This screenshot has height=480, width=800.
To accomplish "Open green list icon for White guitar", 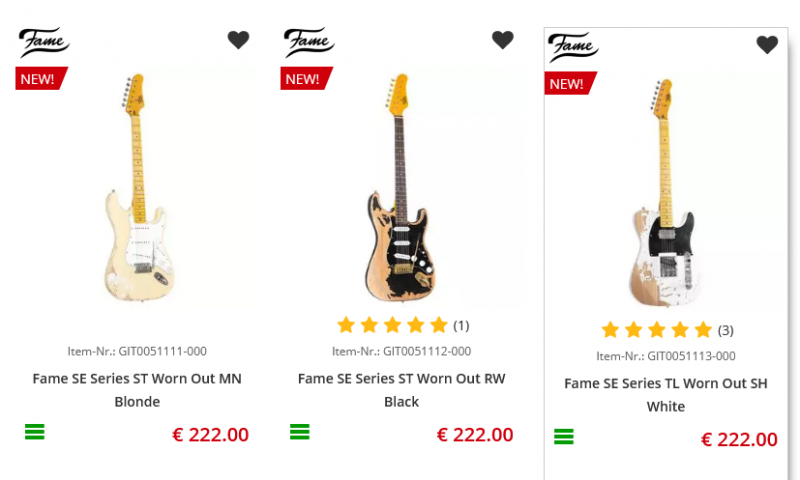I will click(x=564, y=437).
